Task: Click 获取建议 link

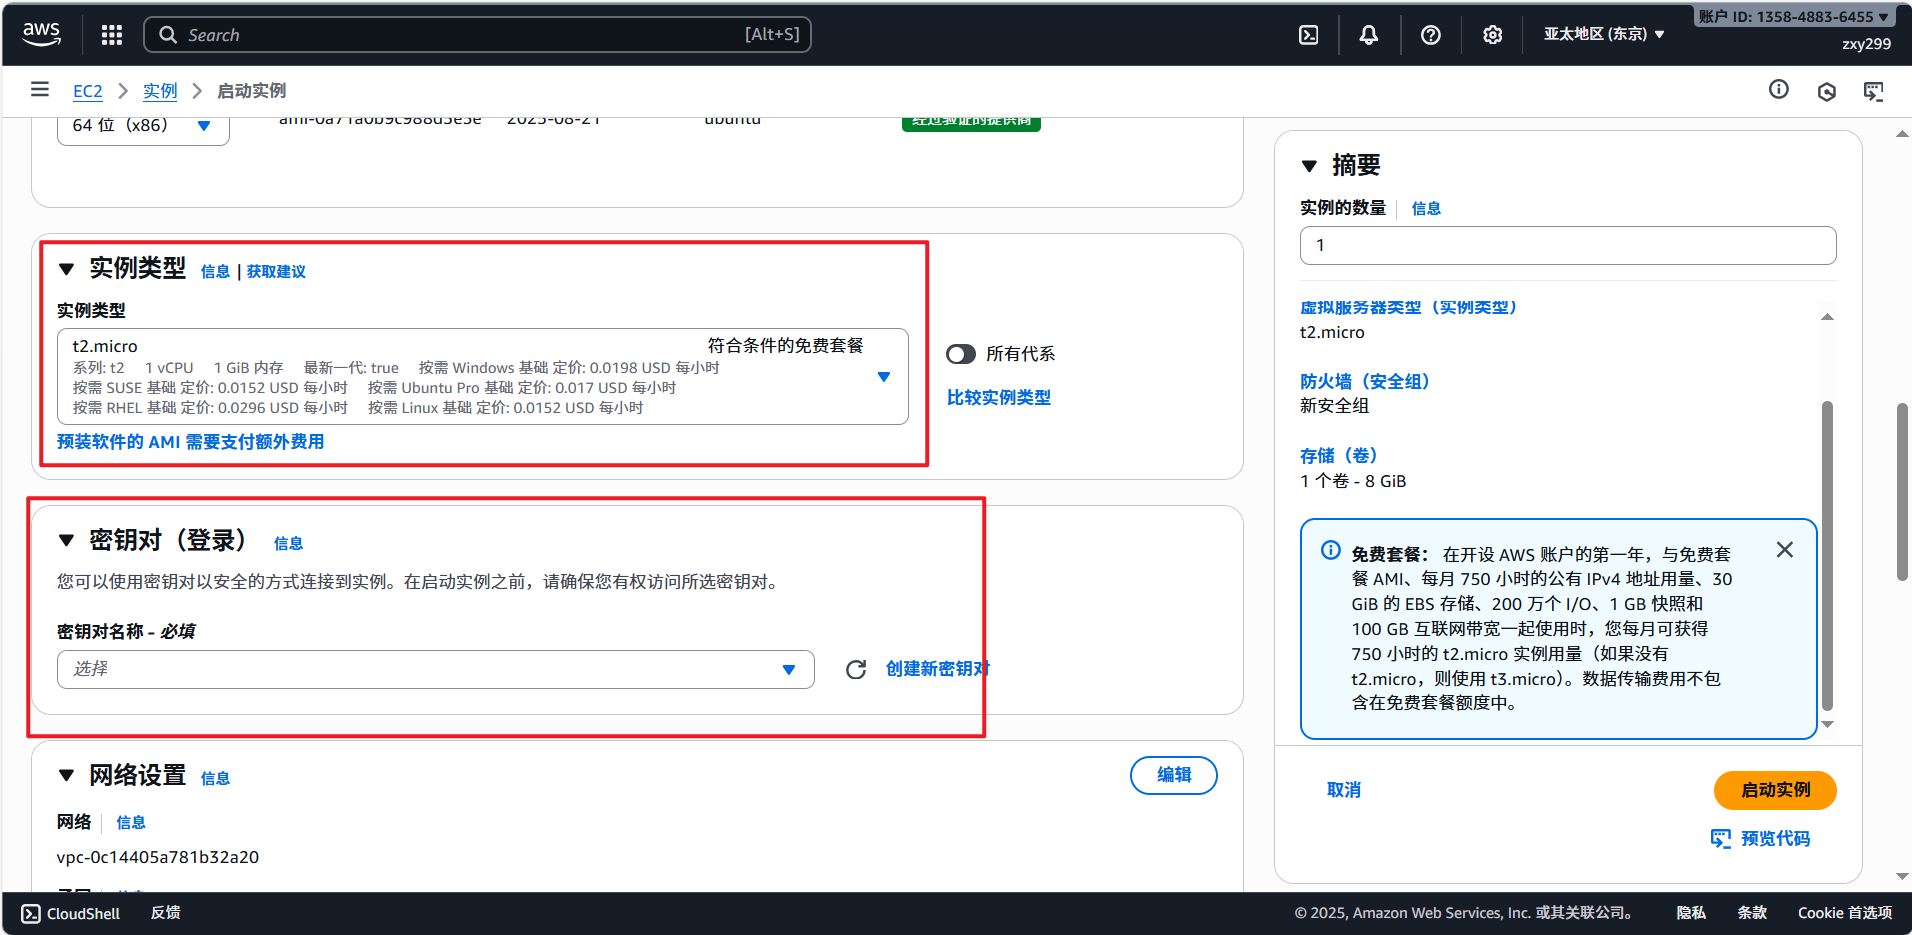Action: [x=276, y=271]
